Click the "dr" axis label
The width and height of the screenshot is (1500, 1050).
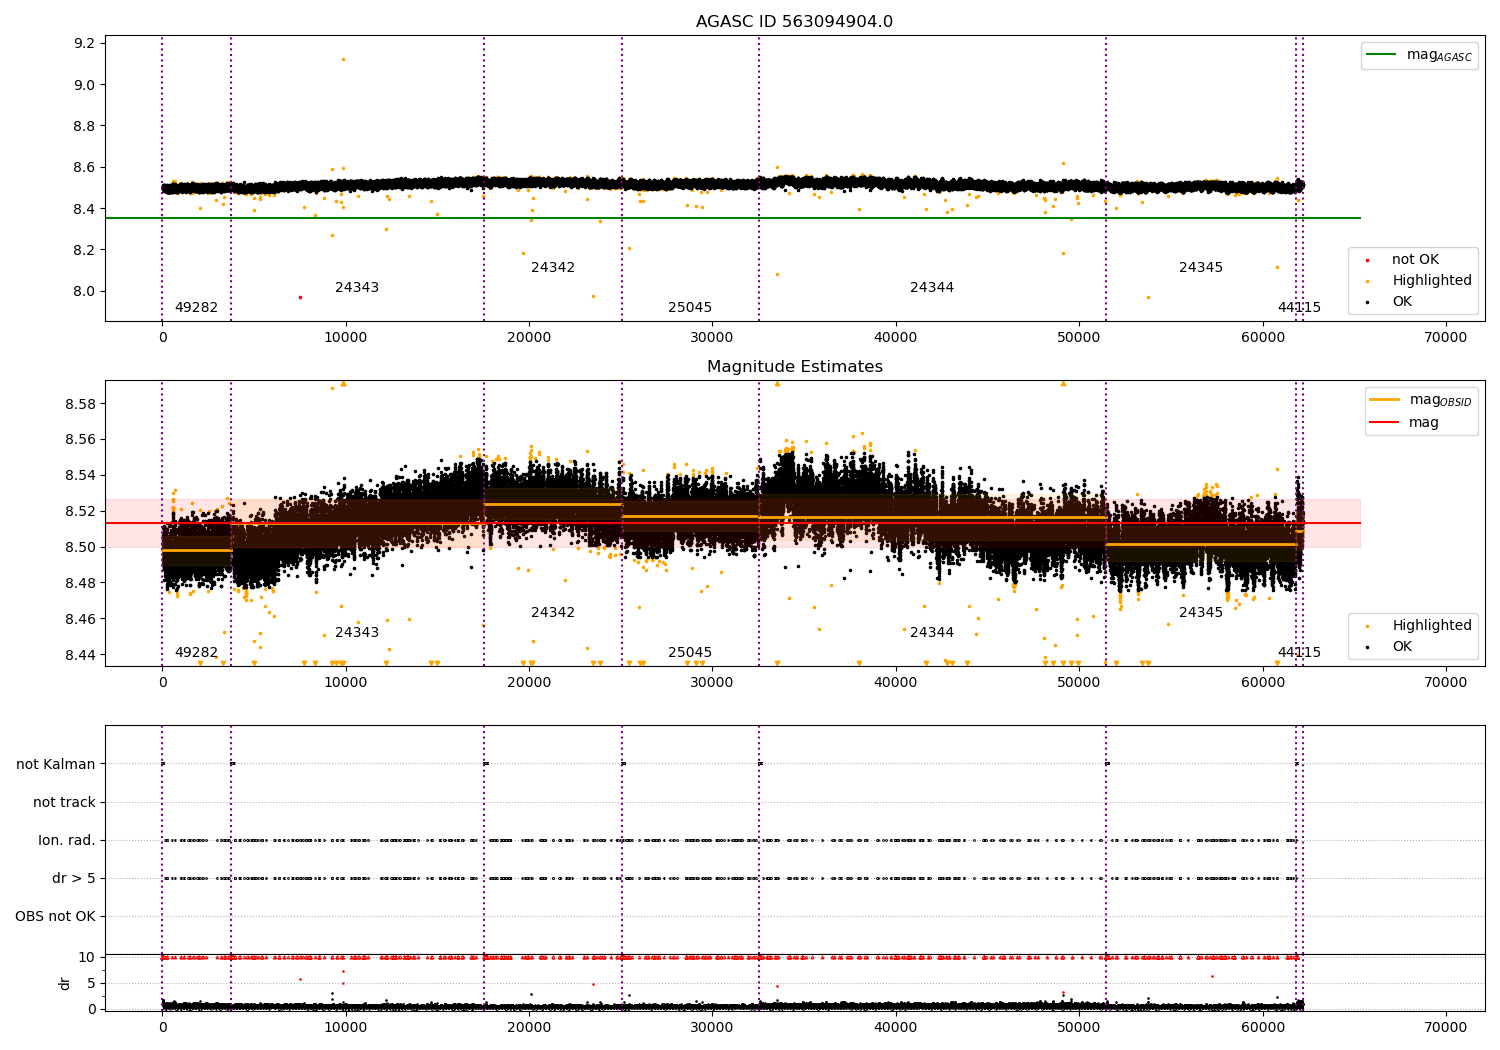[65, 983]
